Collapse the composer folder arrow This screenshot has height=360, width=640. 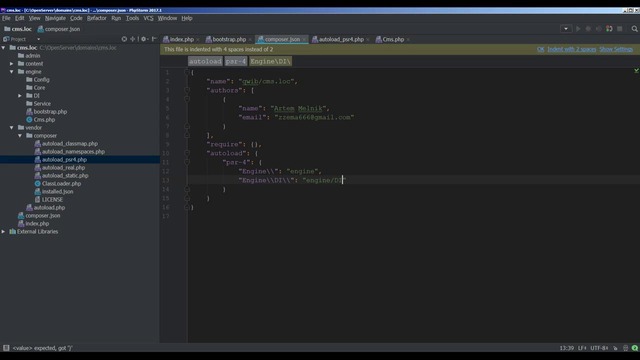[20, 136]
